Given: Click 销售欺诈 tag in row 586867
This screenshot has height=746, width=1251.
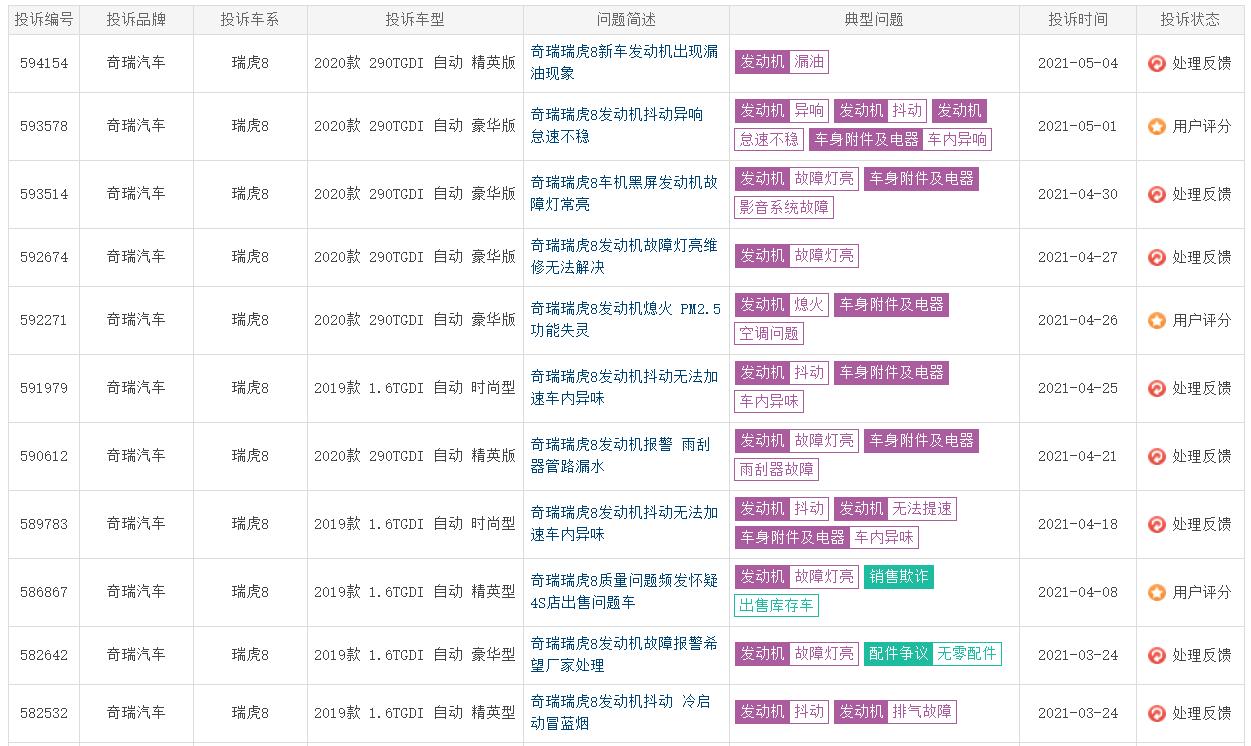Looking at the screenshot, I should click(x=898, y=576).
